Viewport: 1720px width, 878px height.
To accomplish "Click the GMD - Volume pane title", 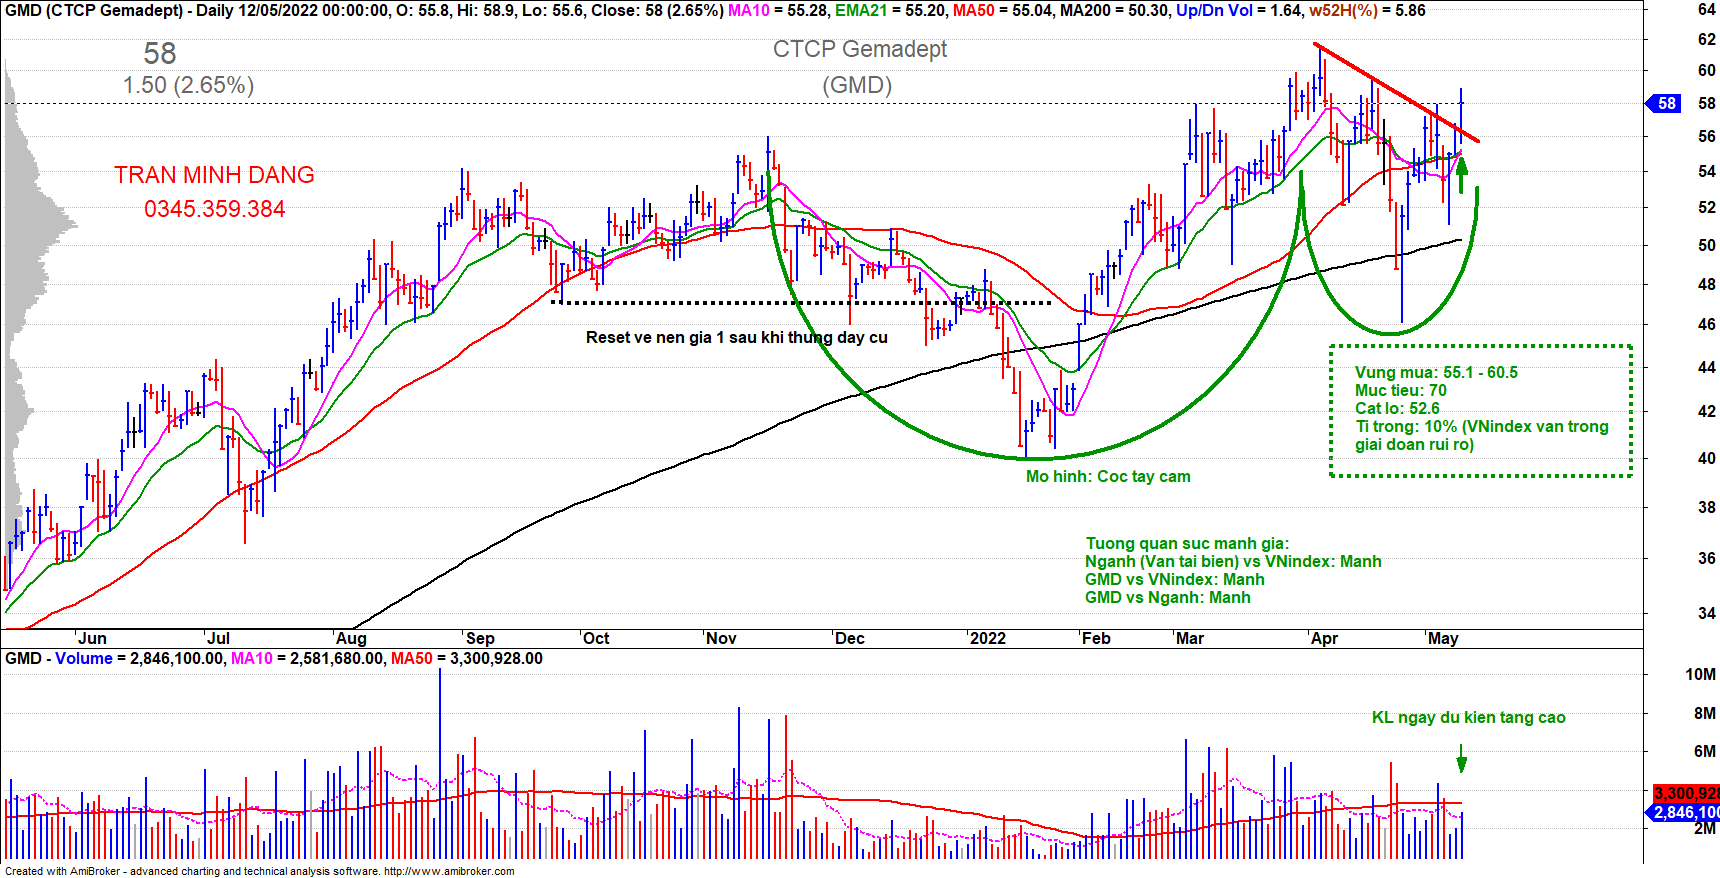I will click(58, 658).
